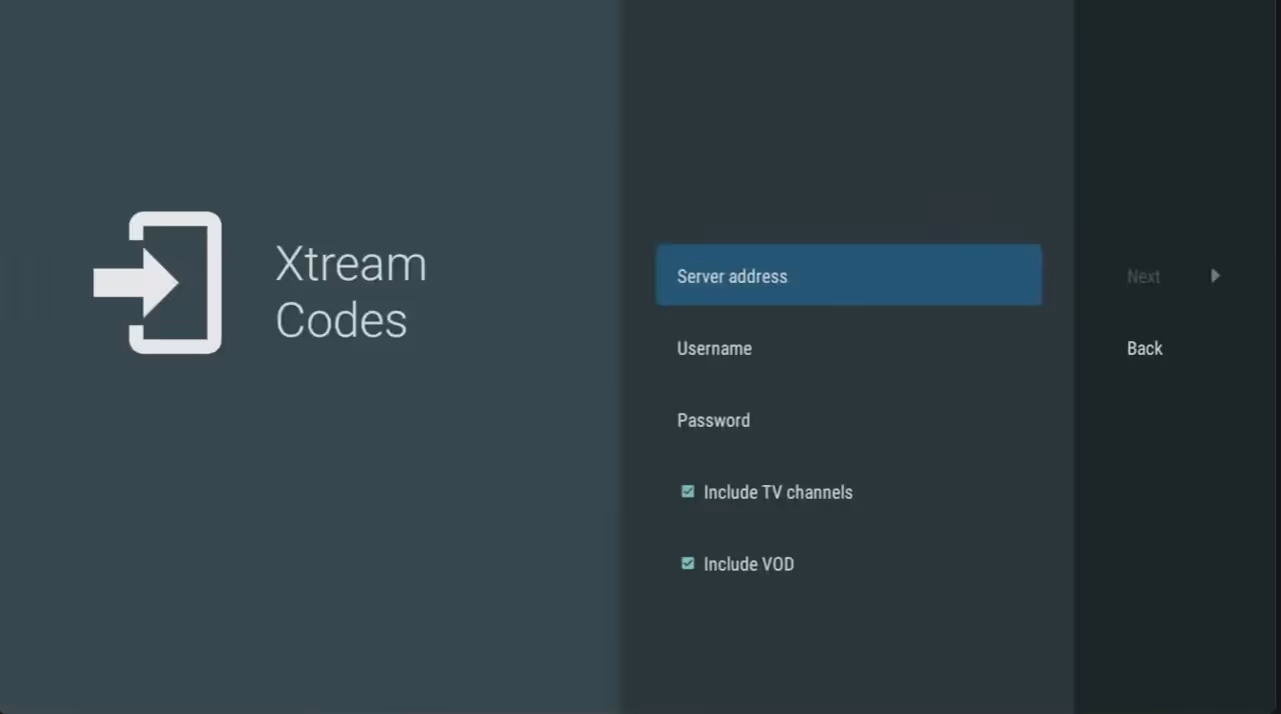Click the checkmark inside Include TV channels checkbox

[x=687, y=491]
